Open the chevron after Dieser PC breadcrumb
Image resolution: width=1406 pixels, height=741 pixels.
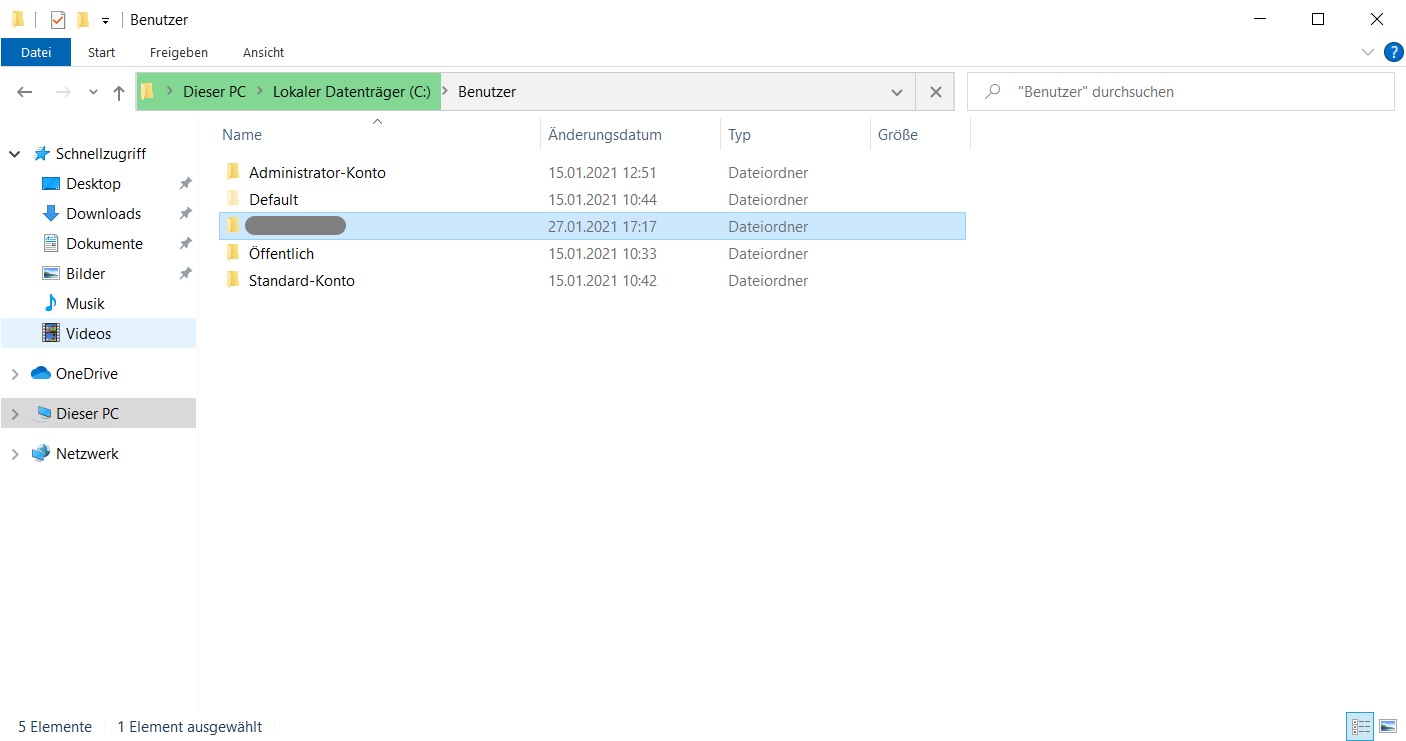[260, 92]
